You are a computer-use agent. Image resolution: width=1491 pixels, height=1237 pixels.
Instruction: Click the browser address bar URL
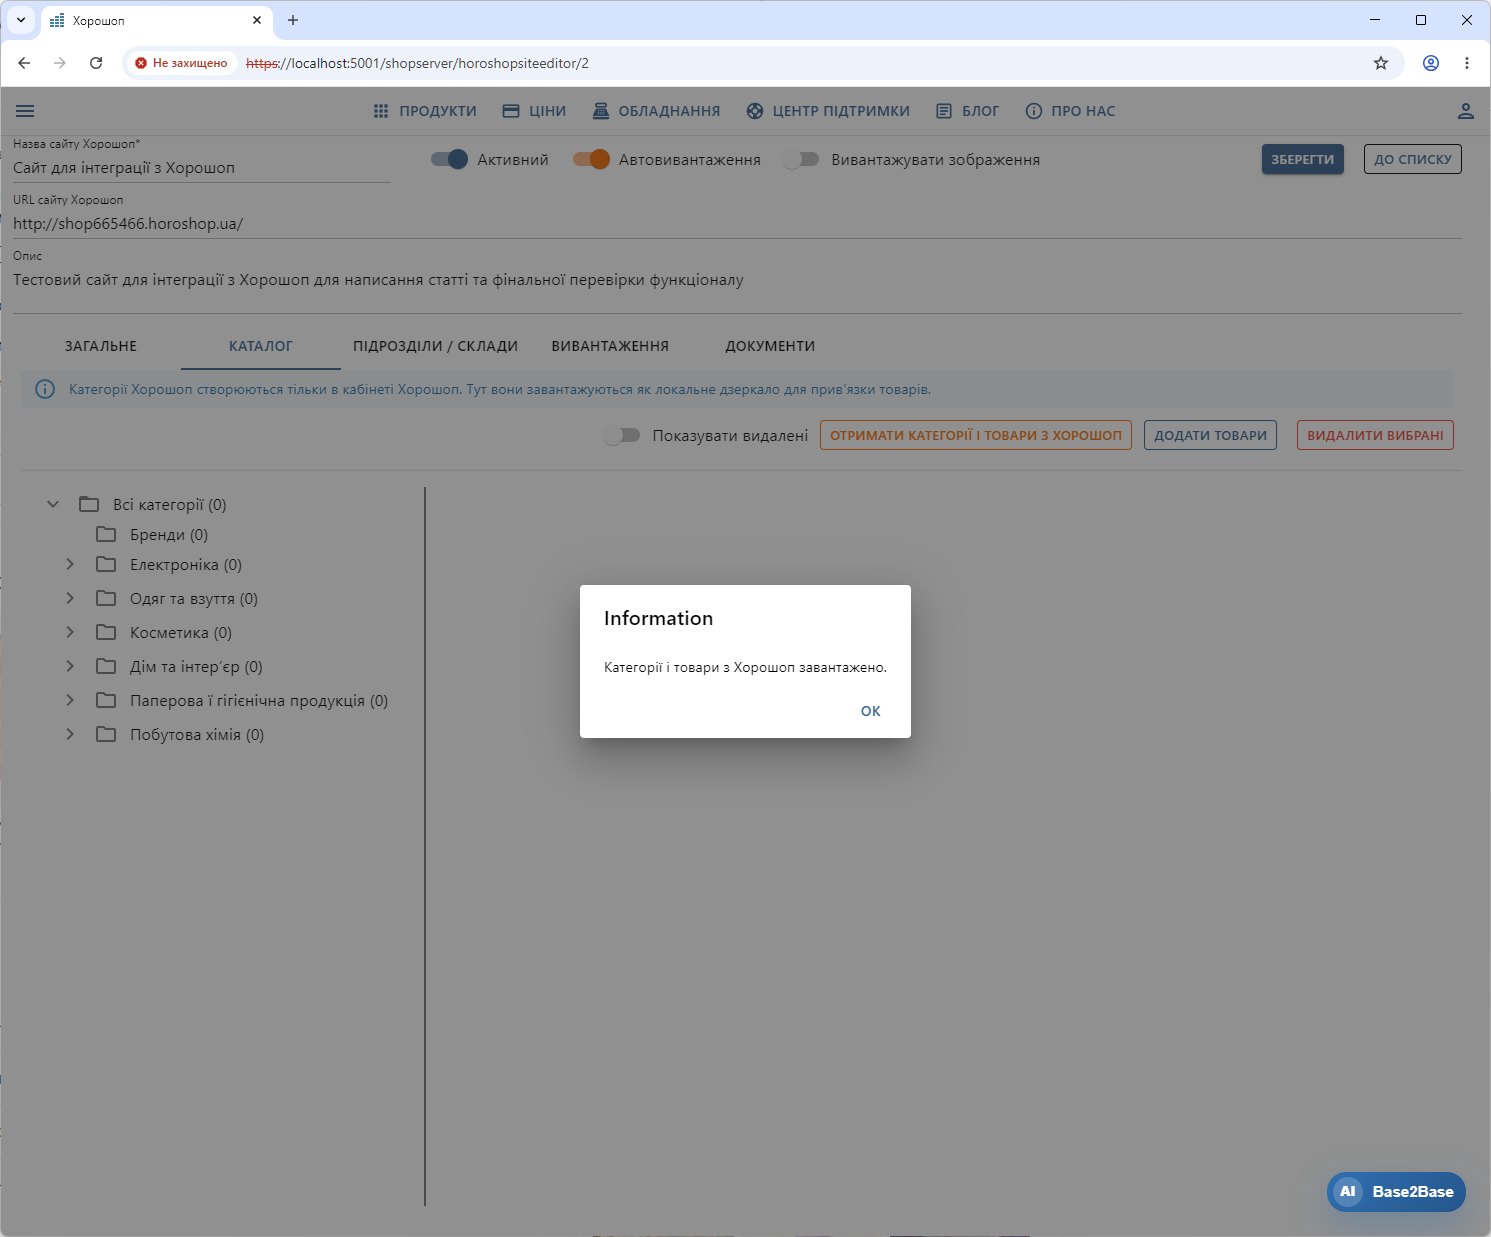click(418, 63)
